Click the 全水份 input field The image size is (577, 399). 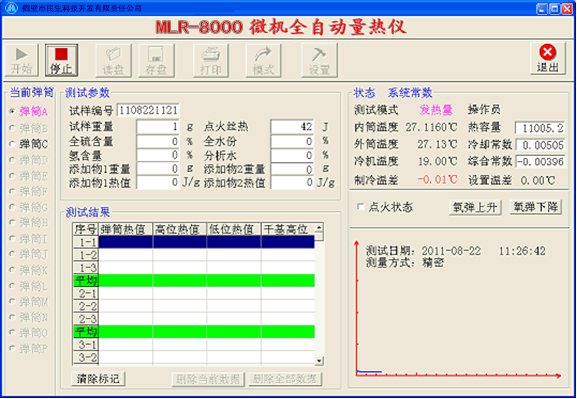[292, 141]
